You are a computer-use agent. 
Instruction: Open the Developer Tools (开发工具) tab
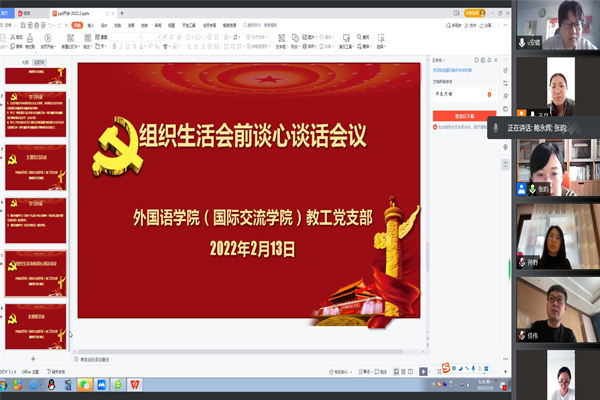[189, 25]
